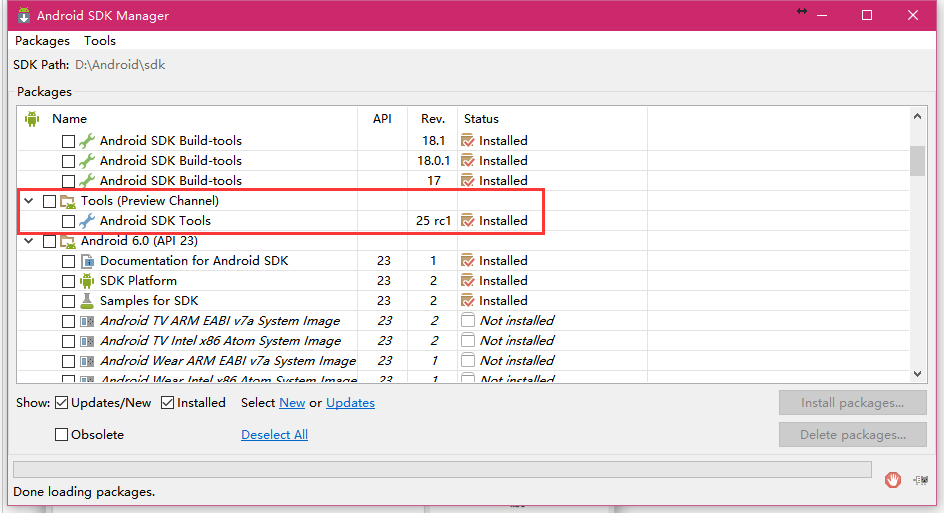Click the installed status icon for Documentation row

pos(467,261)
